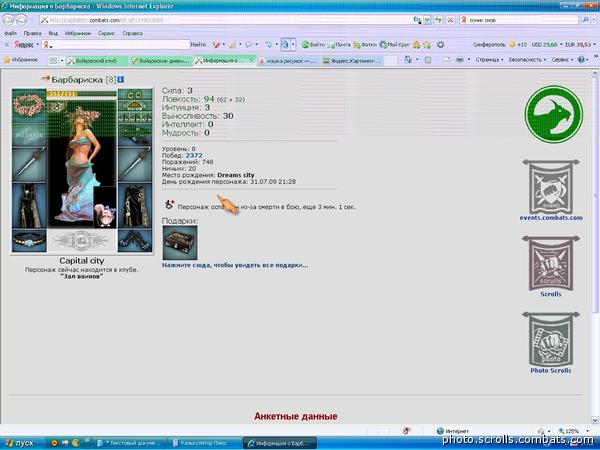Click the Избранное star favorites button
Viewport: 600px width, 450px height.
tap(21, 60)
